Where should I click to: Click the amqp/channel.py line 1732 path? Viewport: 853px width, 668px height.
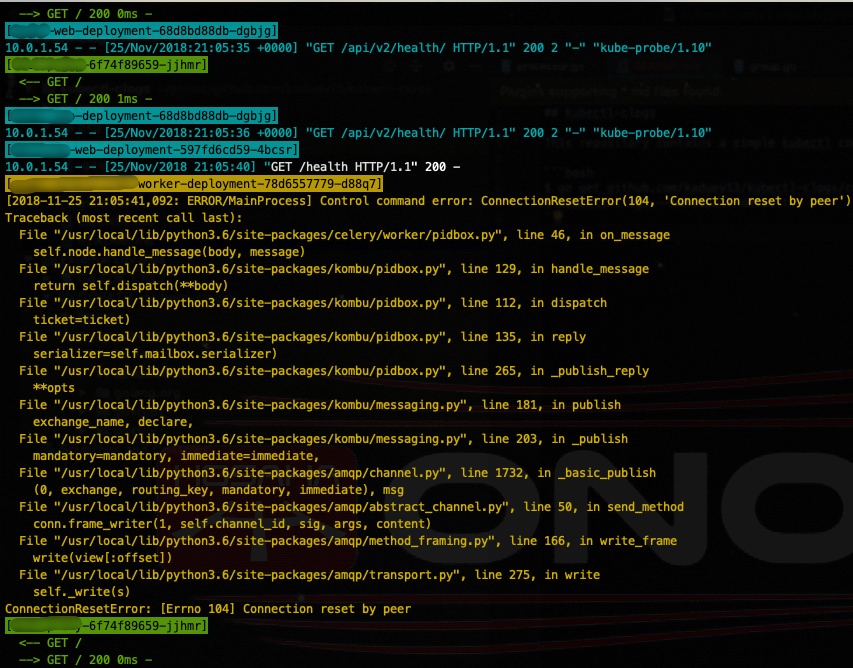(x=252, y=473)
